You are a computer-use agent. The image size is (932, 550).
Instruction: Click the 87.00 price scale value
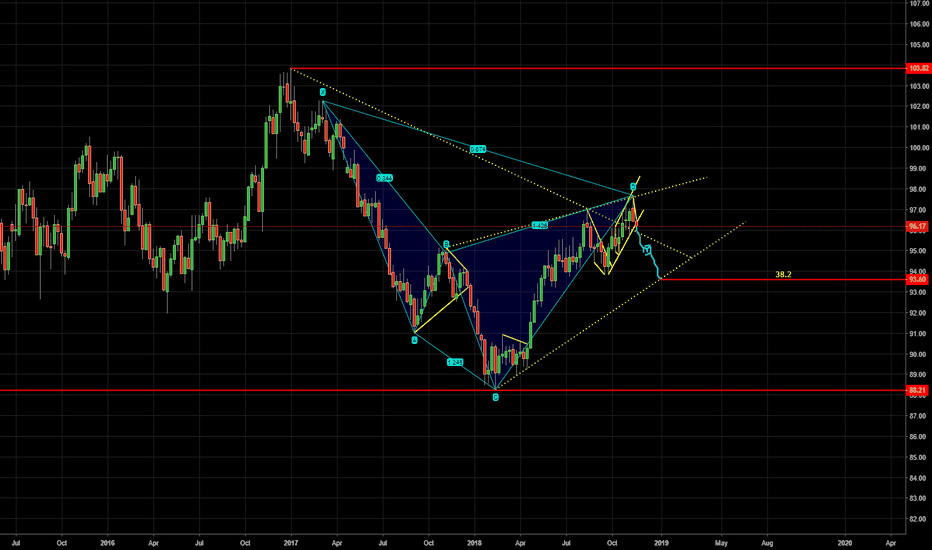pyautogui.click(x=920, y=416)
